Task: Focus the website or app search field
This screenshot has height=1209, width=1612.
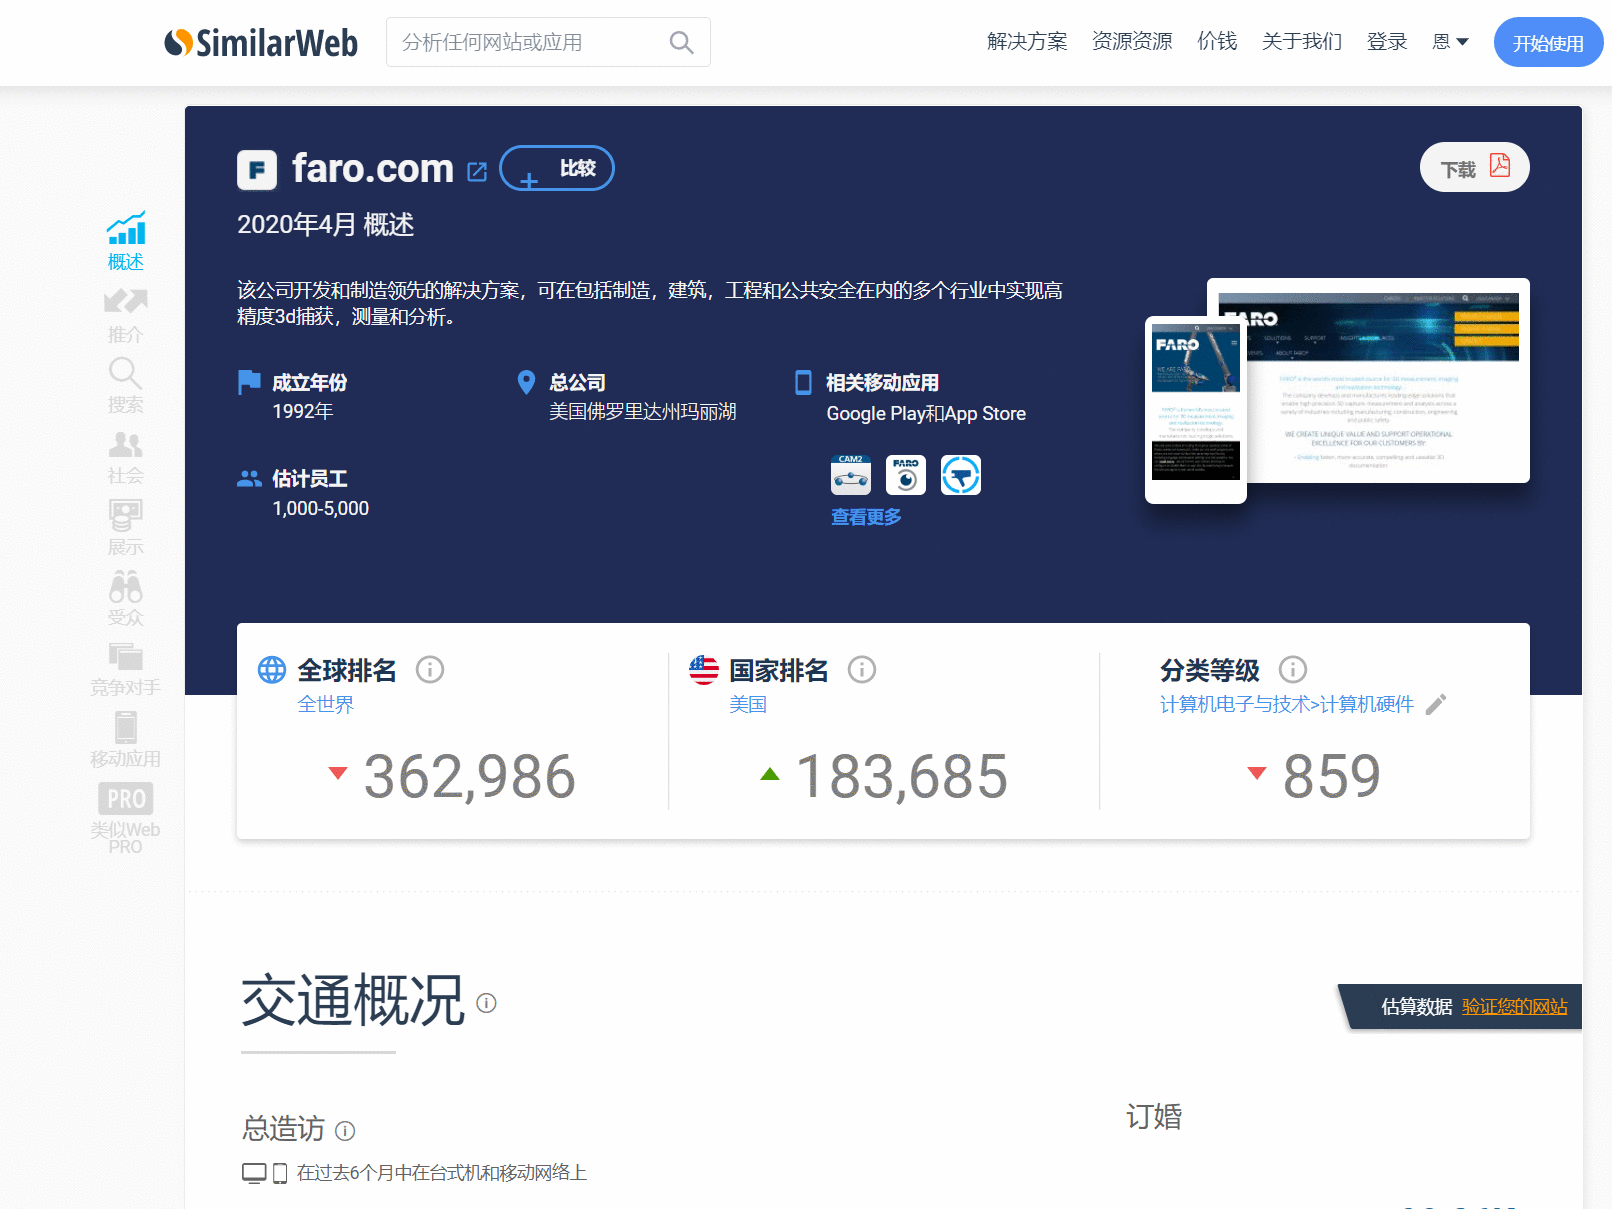Action: [548, 42]
